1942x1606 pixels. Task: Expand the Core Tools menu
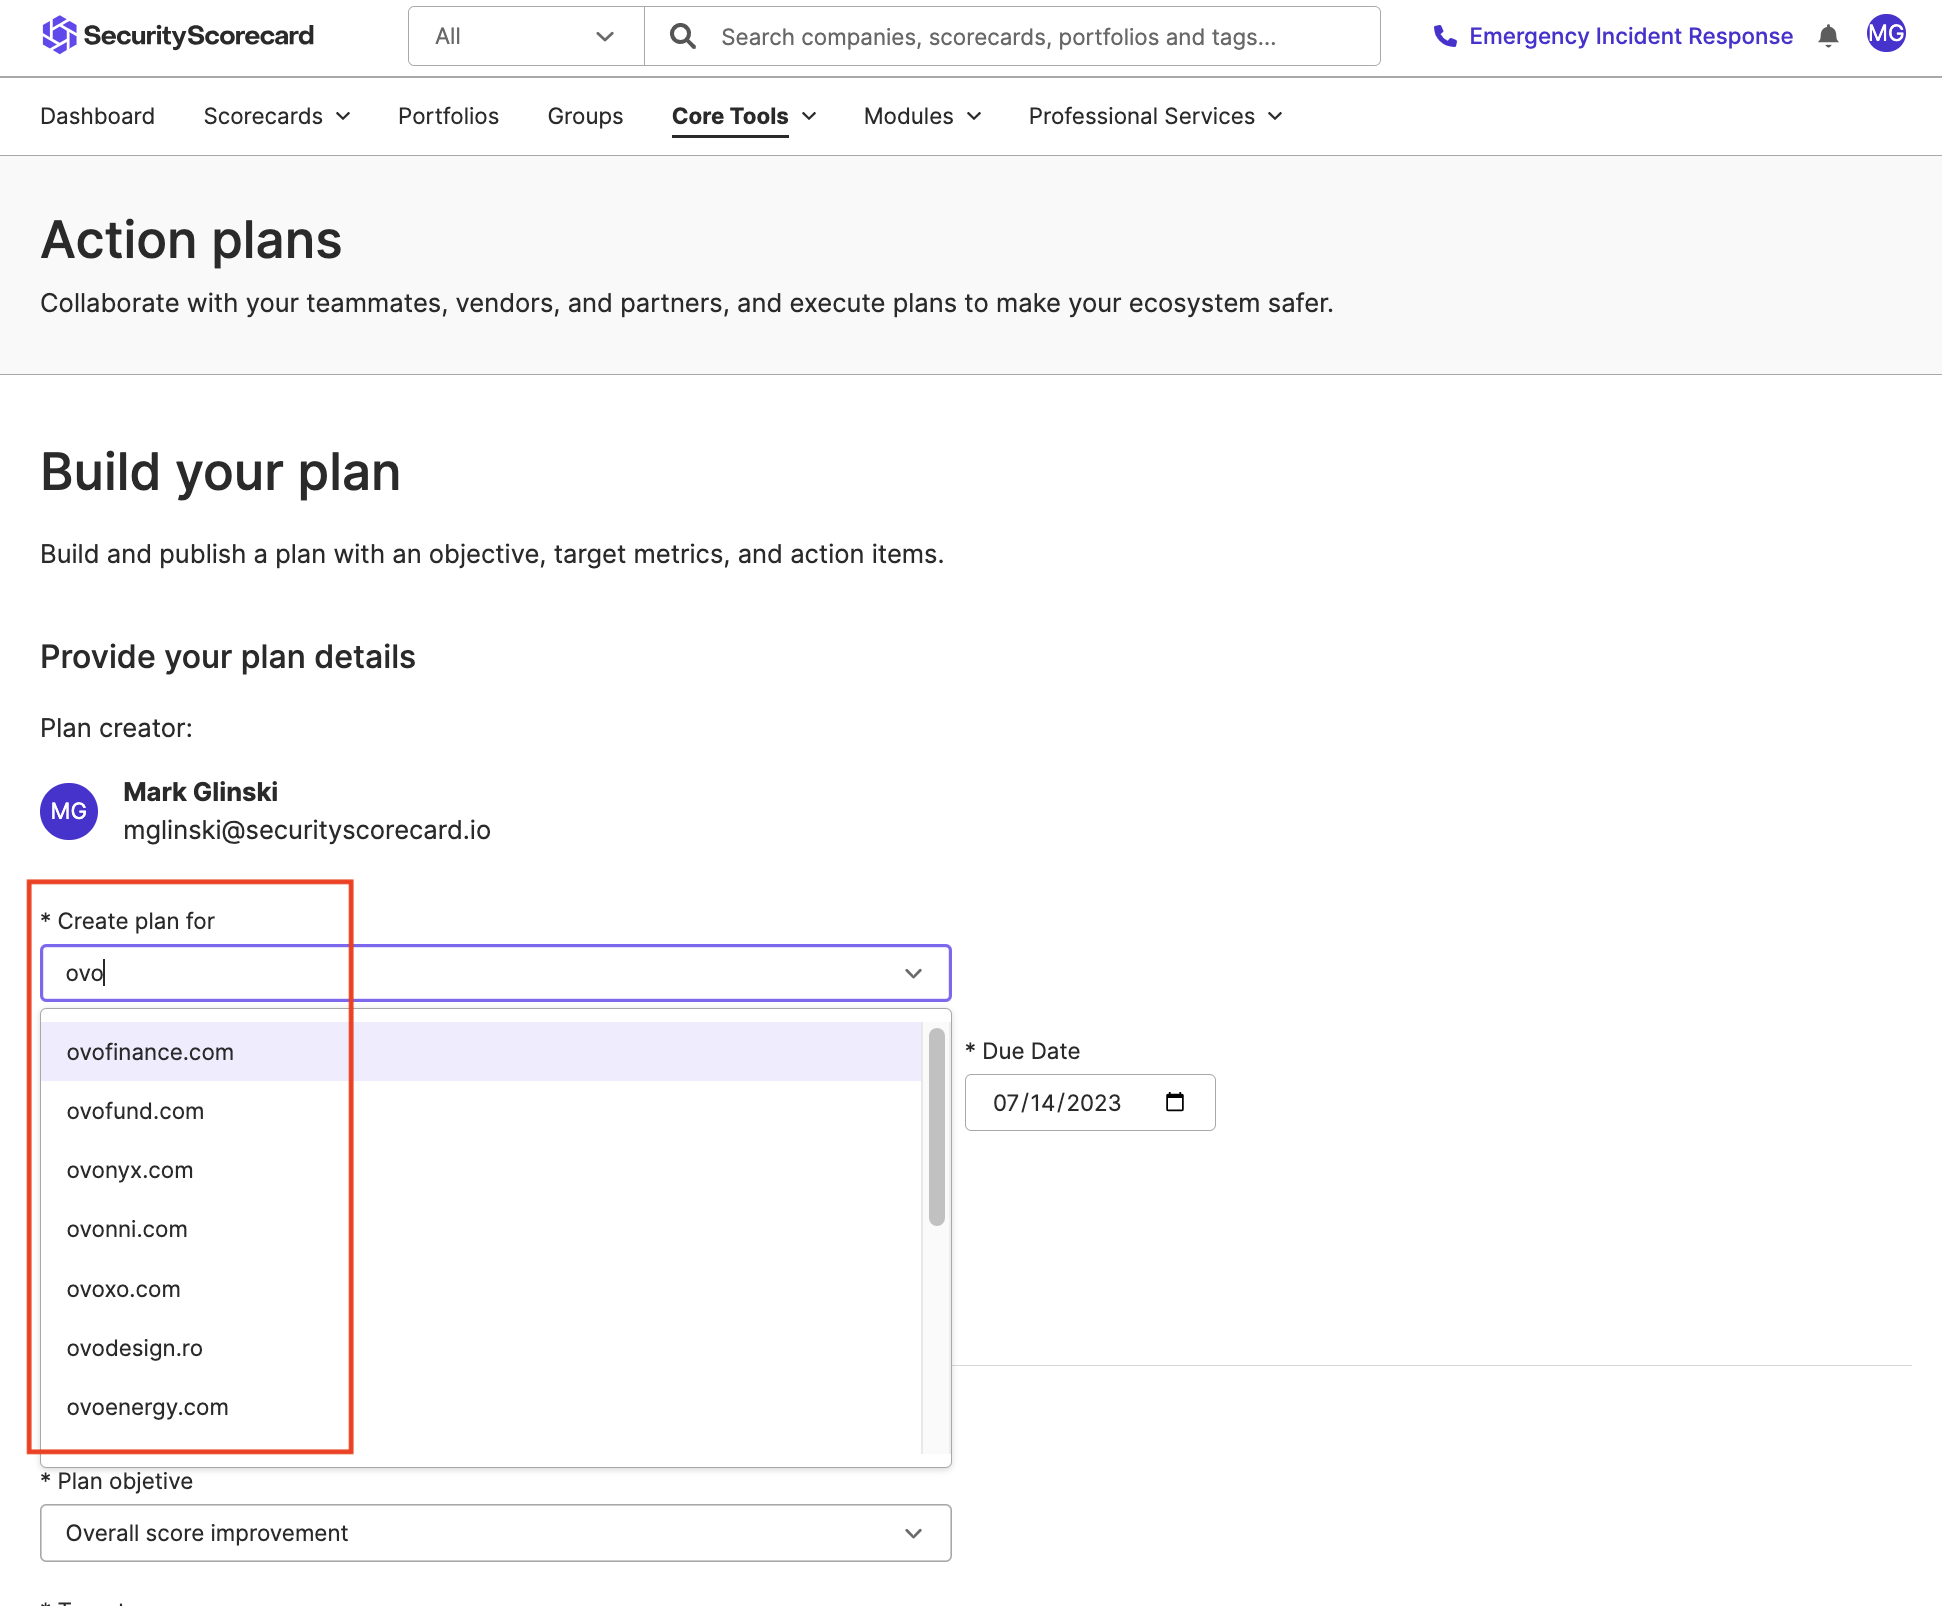point(744,116)
